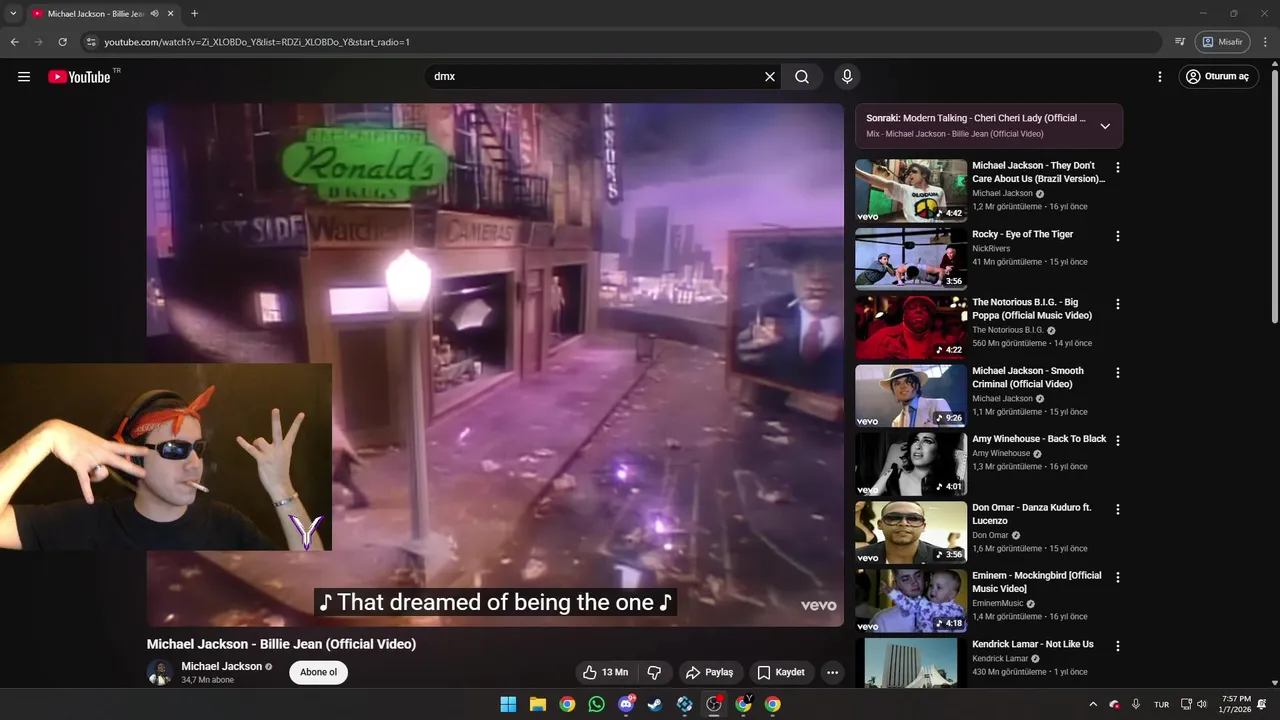1280x720 pixels.
Task: Open YouTube settings three-dot menu
Action: (1160, 77)
